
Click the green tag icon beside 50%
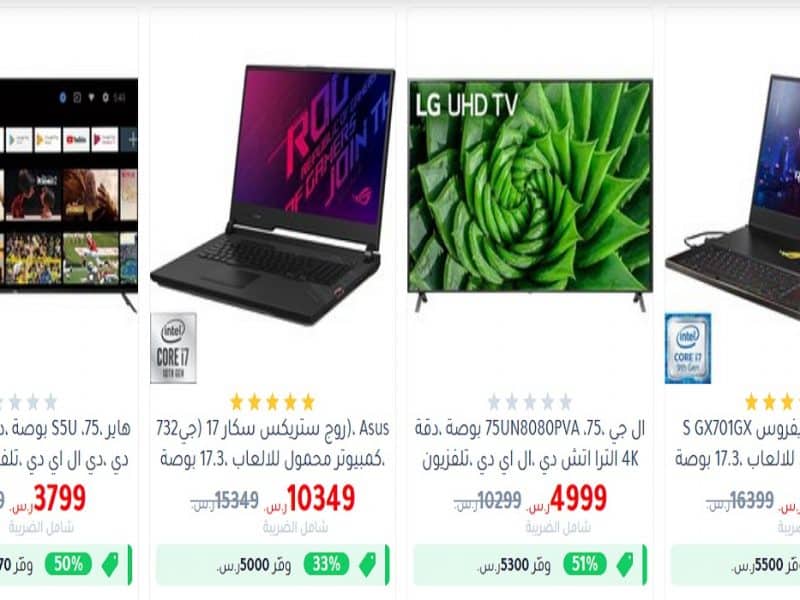110,564
